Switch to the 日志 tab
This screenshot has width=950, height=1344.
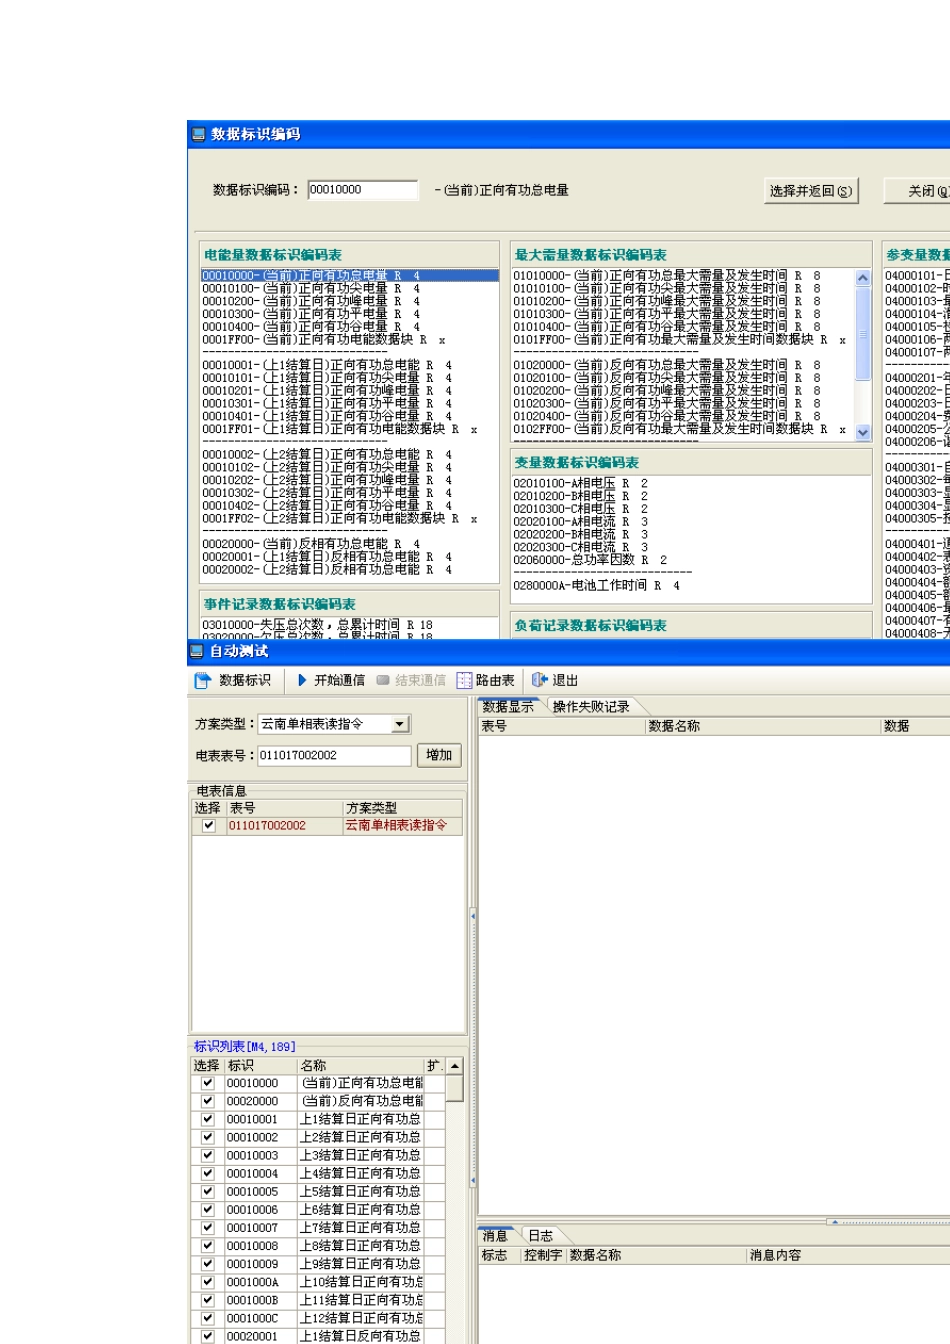click(x=540, y=1236)
